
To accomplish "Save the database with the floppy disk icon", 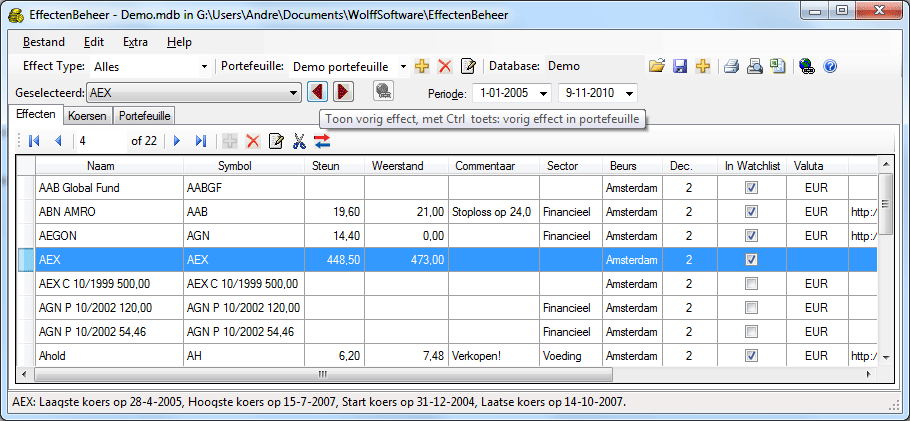I will [680, 66].
